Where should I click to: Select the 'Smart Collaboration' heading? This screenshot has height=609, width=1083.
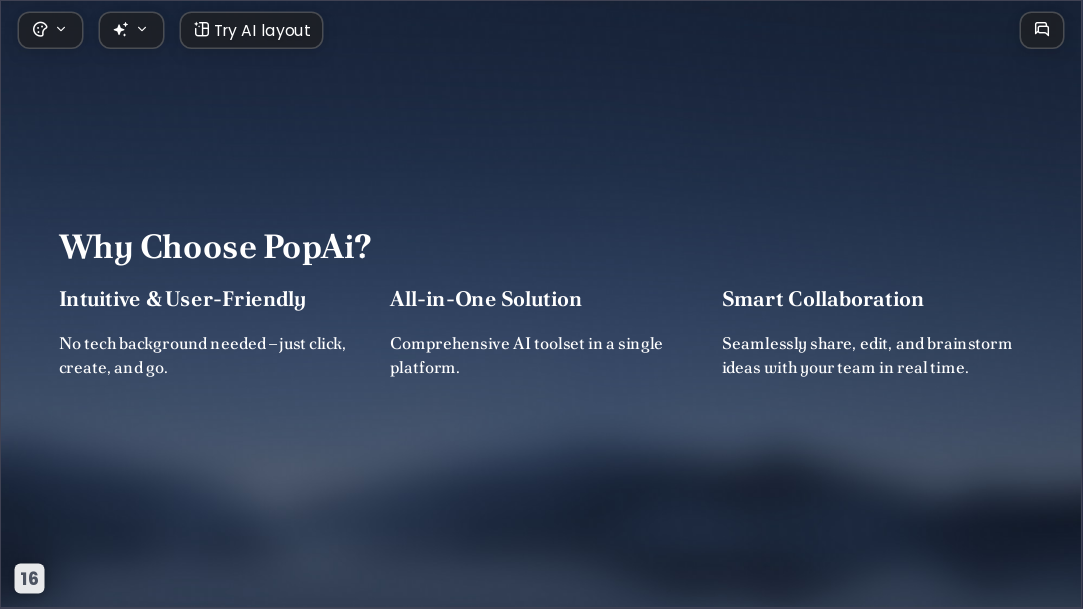[x=823, y=299]
